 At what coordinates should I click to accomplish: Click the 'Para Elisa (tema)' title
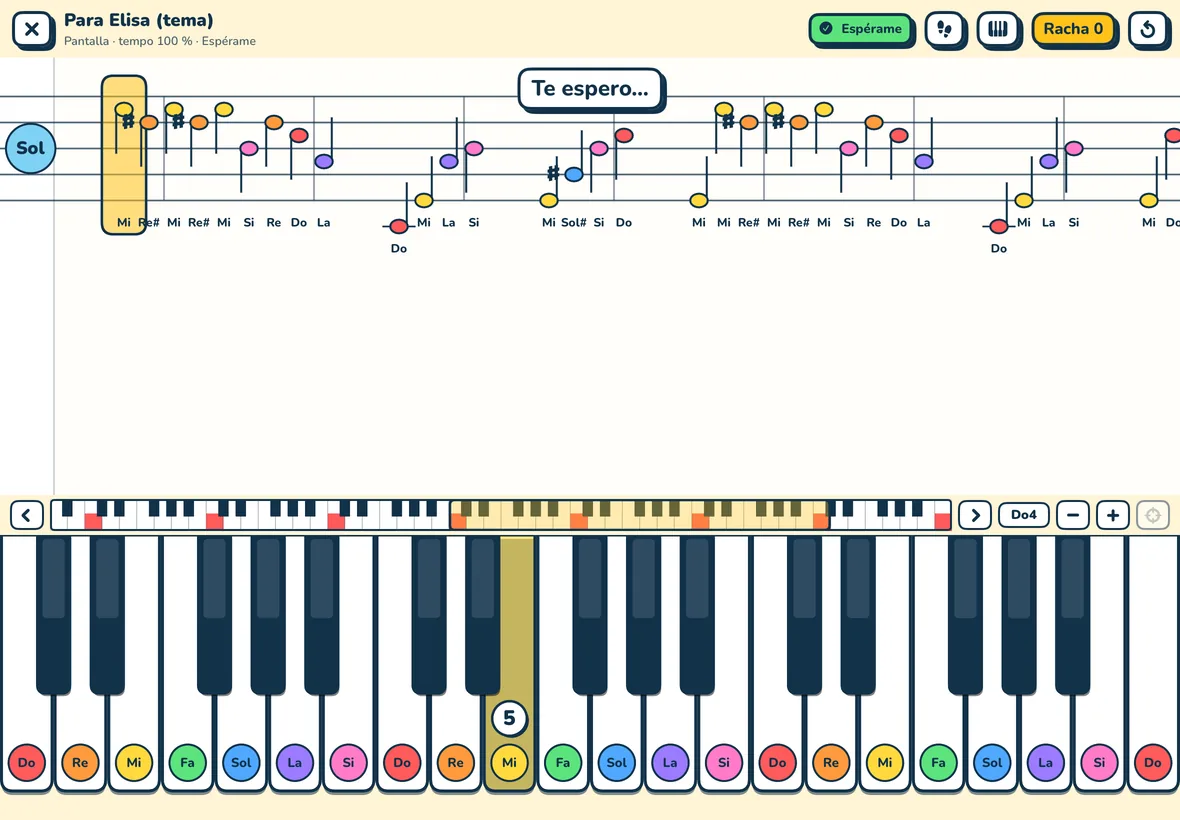coord(138,20)
